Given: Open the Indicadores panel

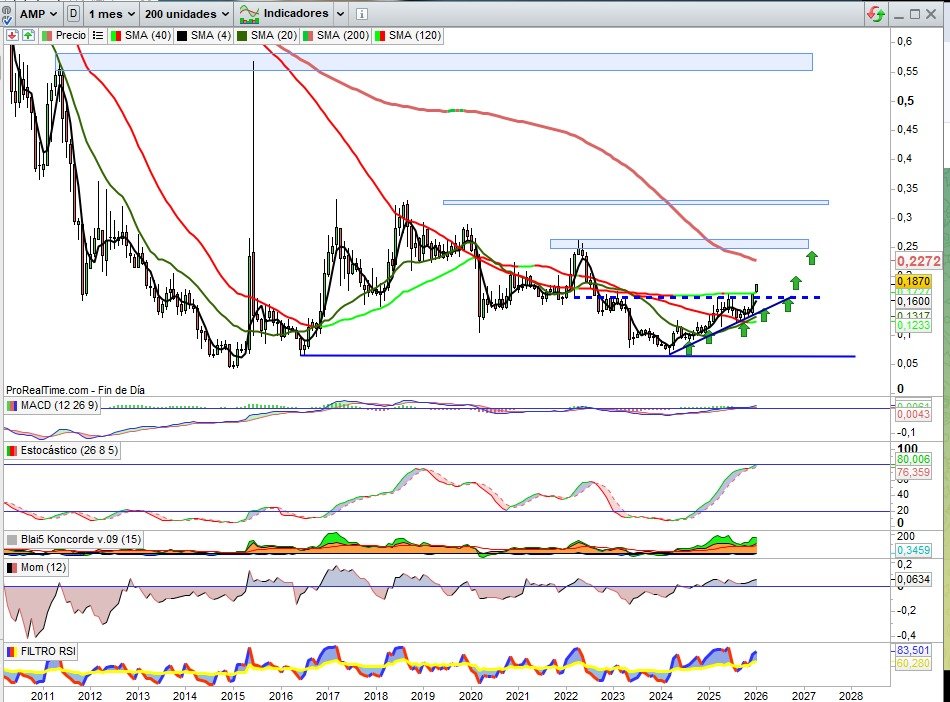Looking at the screenshot, I should tap(284, 13).
